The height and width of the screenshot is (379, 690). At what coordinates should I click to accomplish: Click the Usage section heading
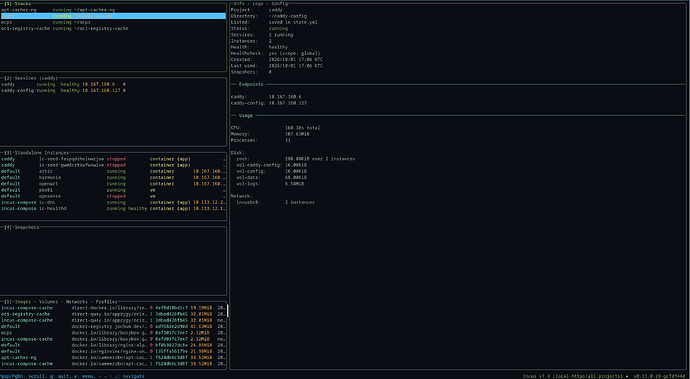coord(246,115)
